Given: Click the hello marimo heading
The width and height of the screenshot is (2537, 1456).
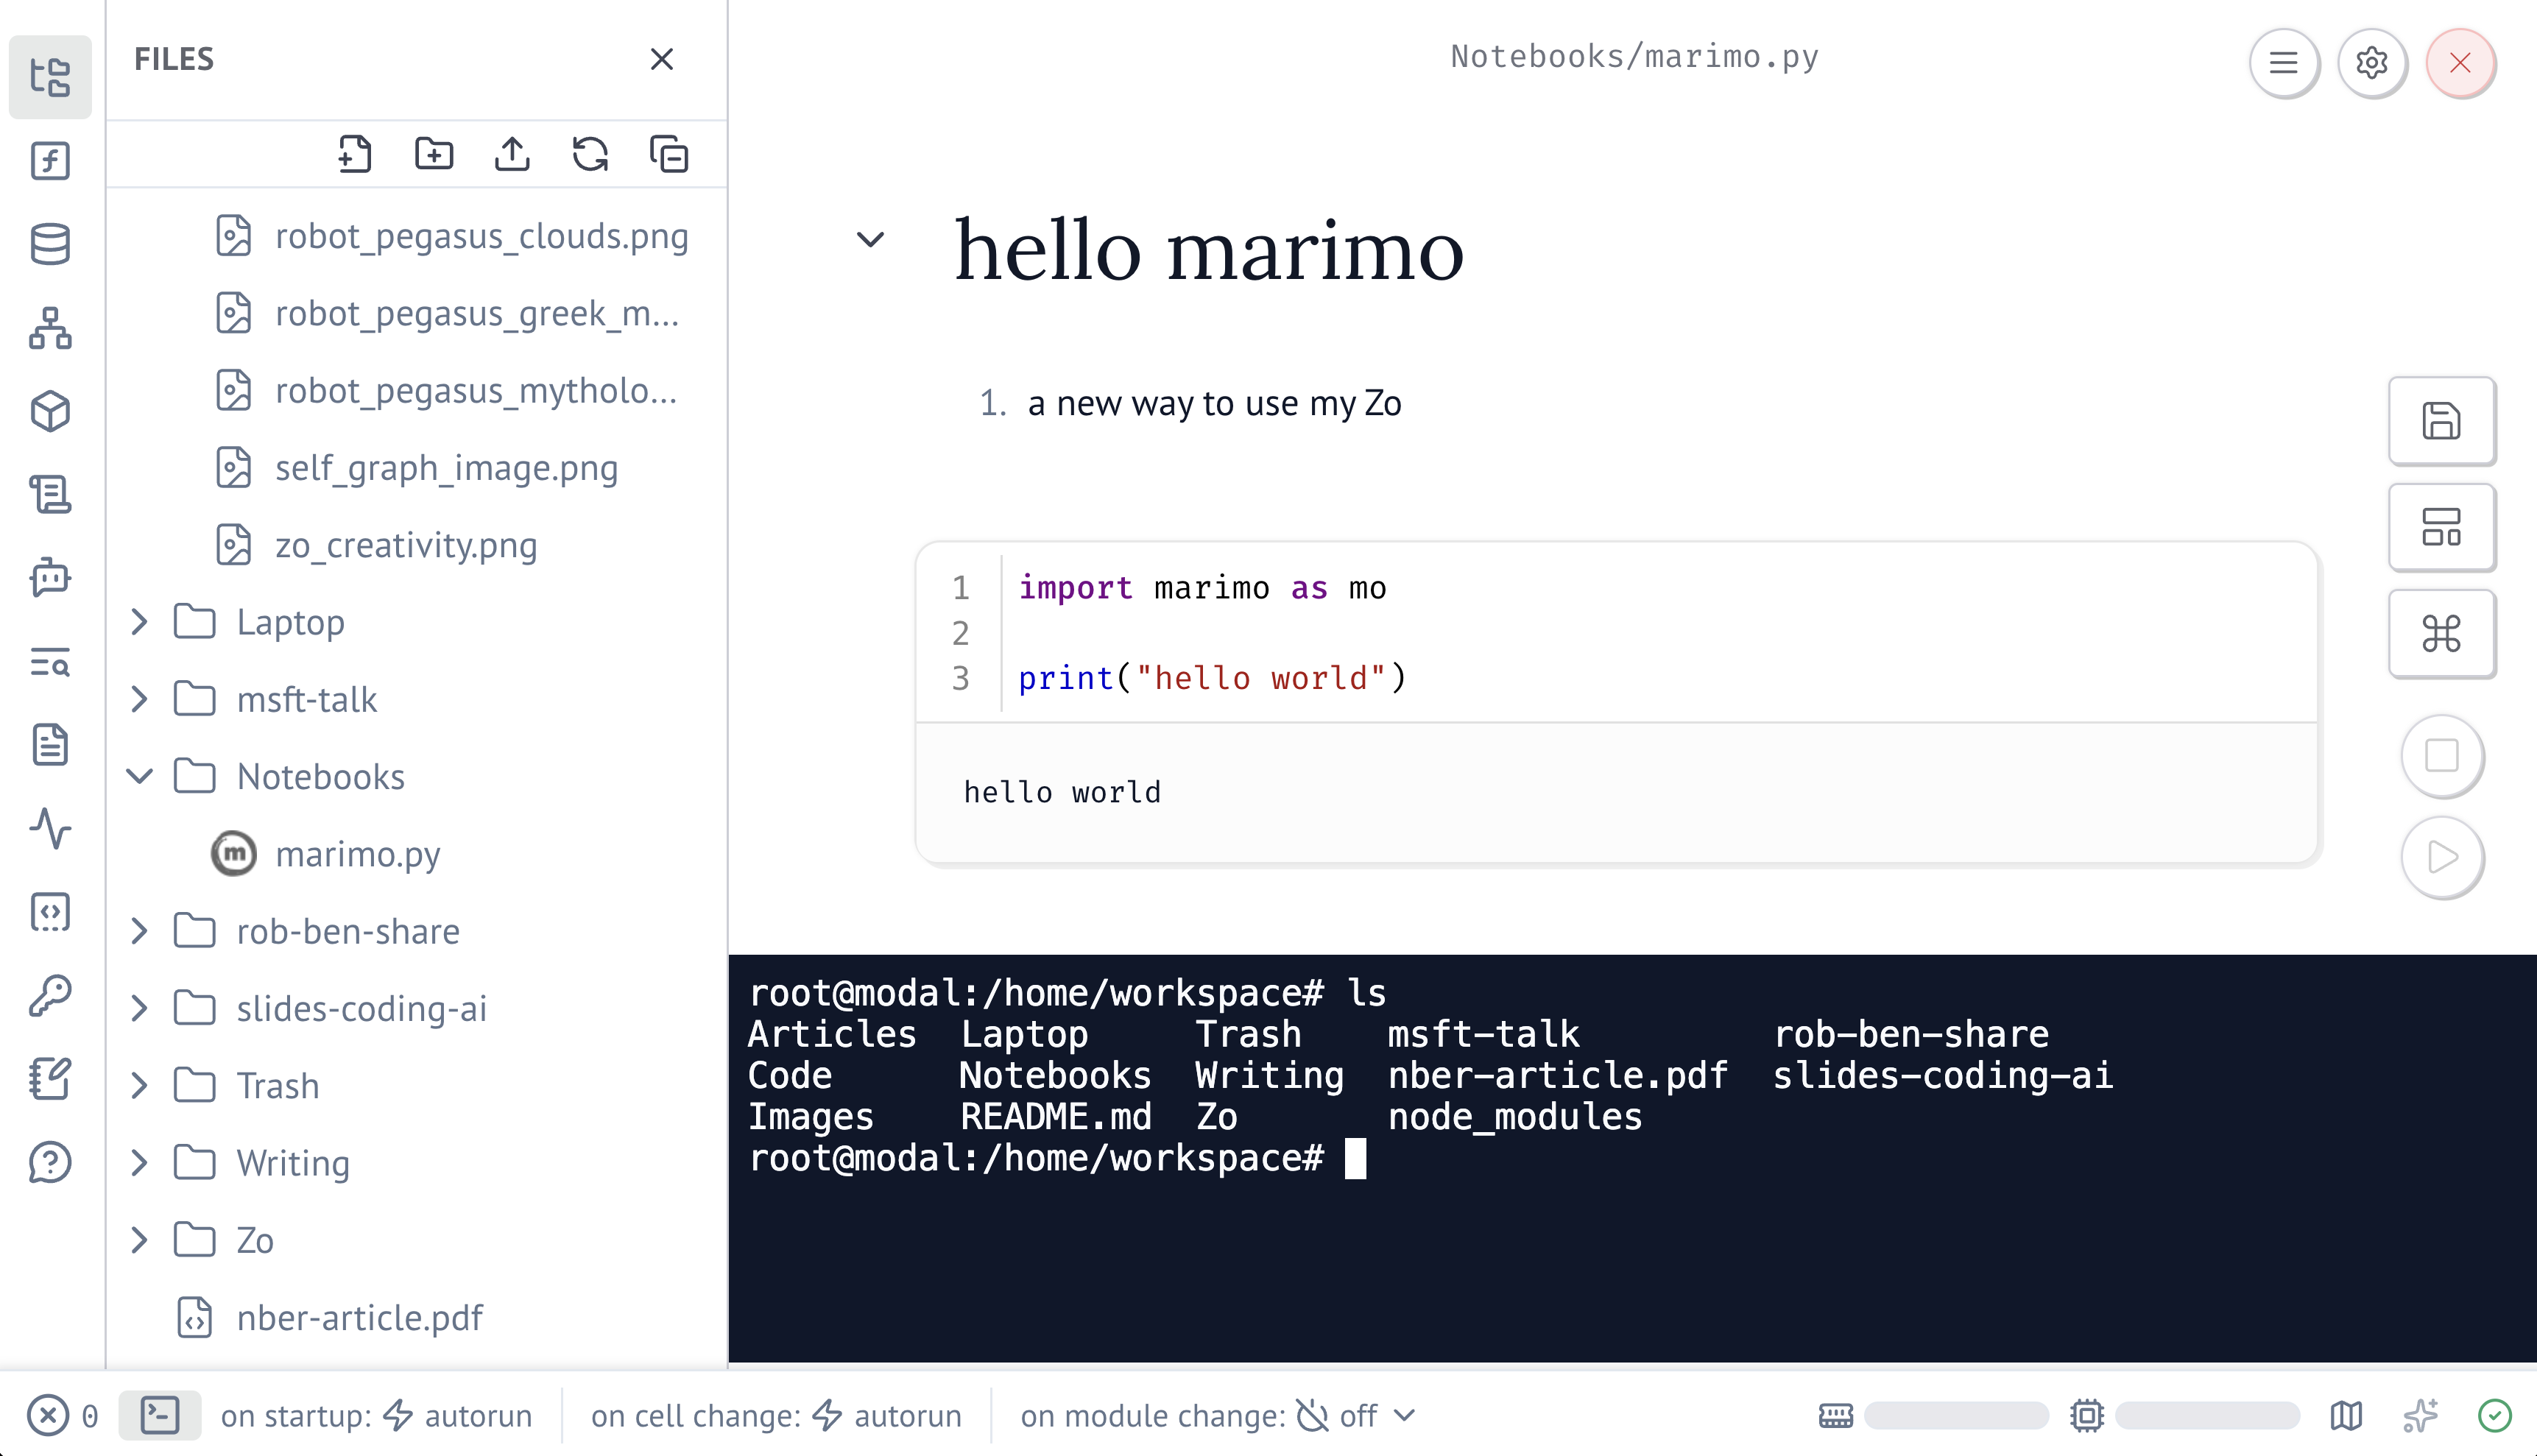Looking at the screenshot, I should tap(1208, 249).
